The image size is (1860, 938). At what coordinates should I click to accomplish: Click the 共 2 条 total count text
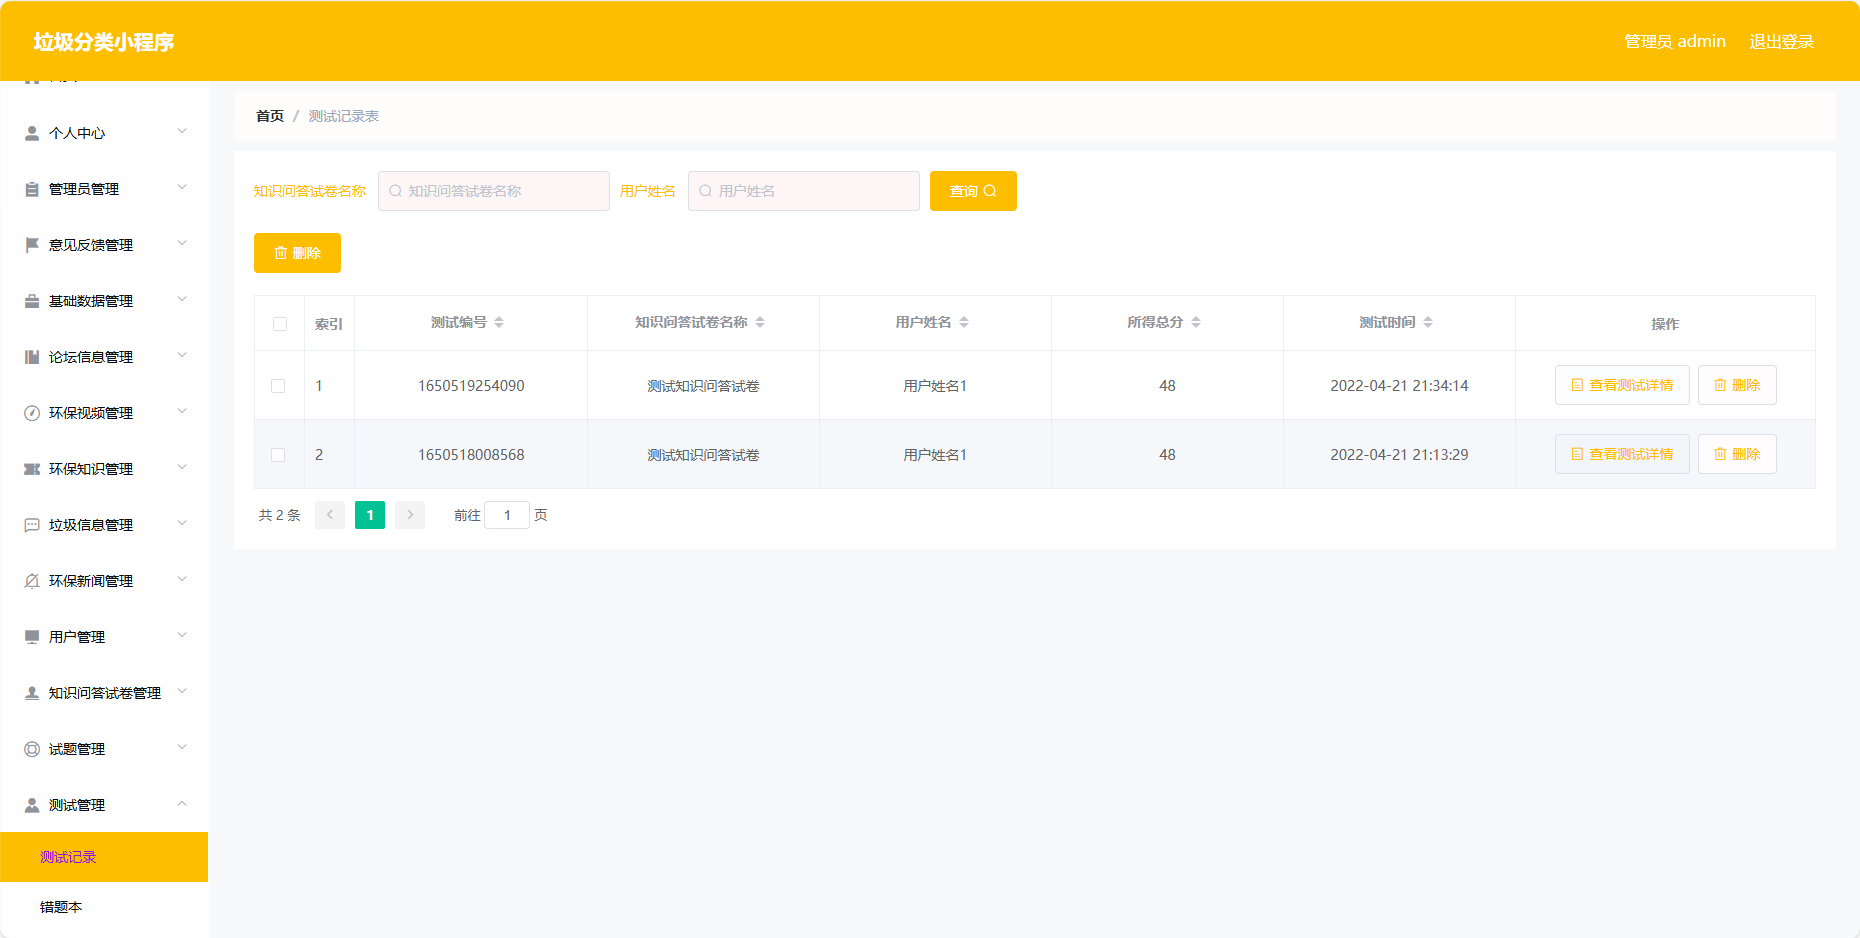click(280, 515)
